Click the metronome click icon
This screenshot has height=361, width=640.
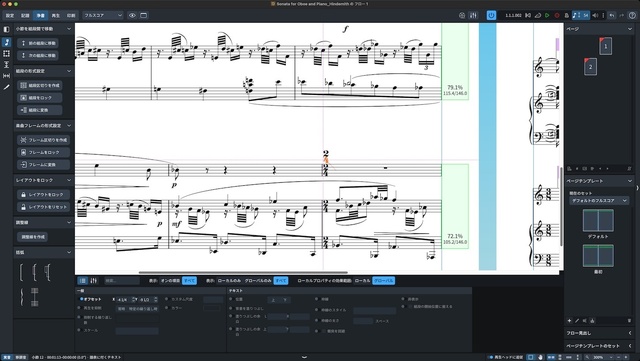tap(567, 16)
